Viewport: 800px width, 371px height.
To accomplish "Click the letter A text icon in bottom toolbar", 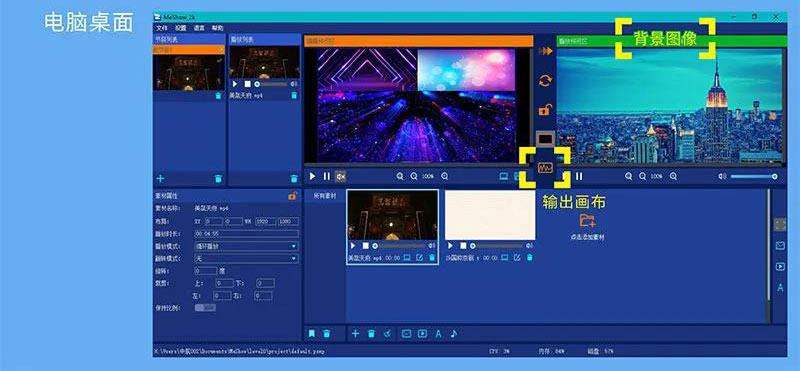I will click(438, 334).
